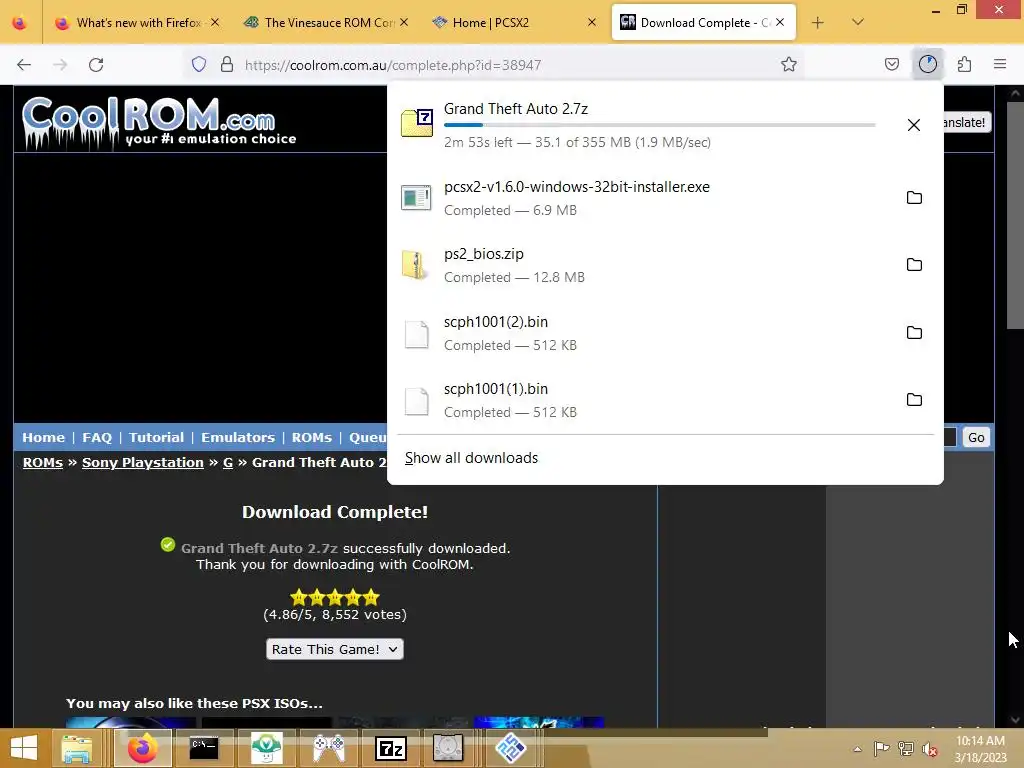
Task: Go back to the previous page
Action: (24, 65)
